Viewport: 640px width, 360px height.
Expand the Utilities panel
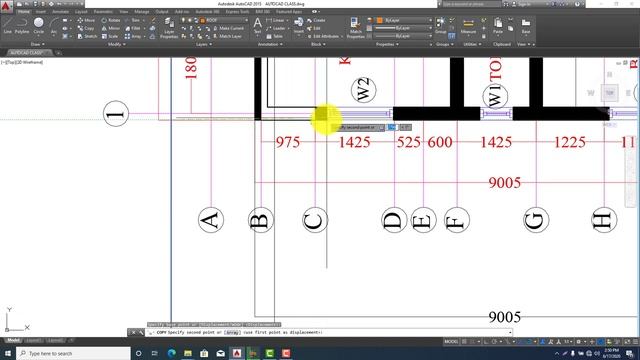tap(471, 44)
